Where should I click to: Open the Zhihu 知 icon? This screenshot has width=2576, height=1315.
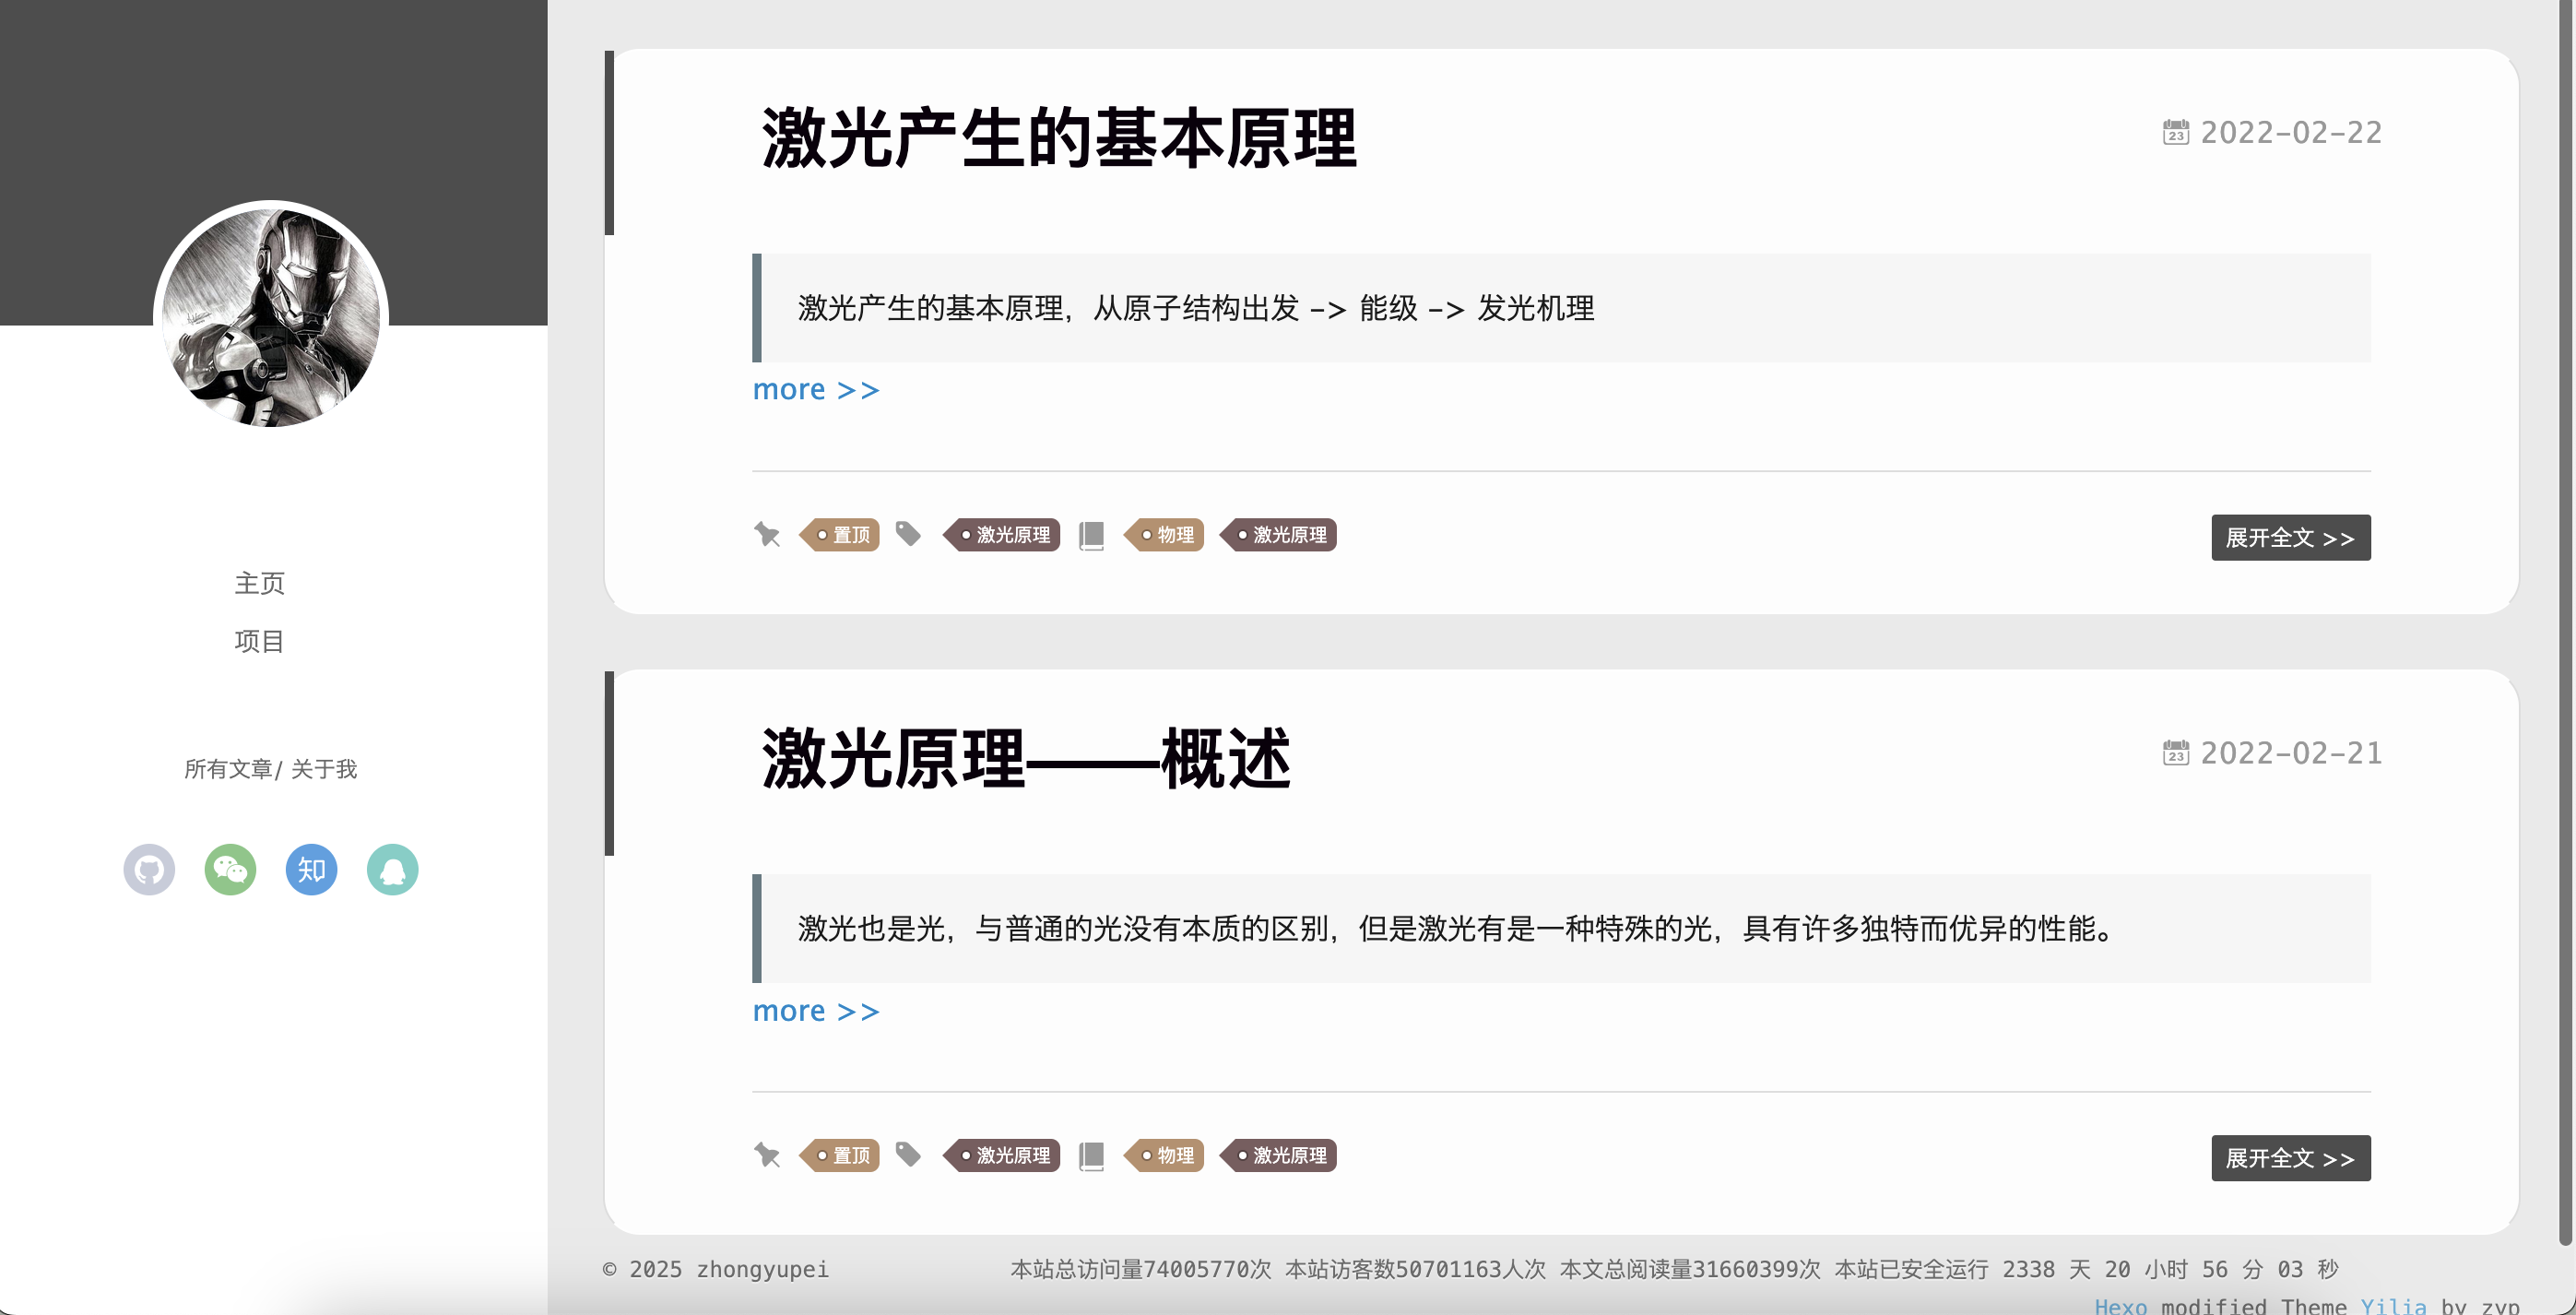tap(311, 869)
